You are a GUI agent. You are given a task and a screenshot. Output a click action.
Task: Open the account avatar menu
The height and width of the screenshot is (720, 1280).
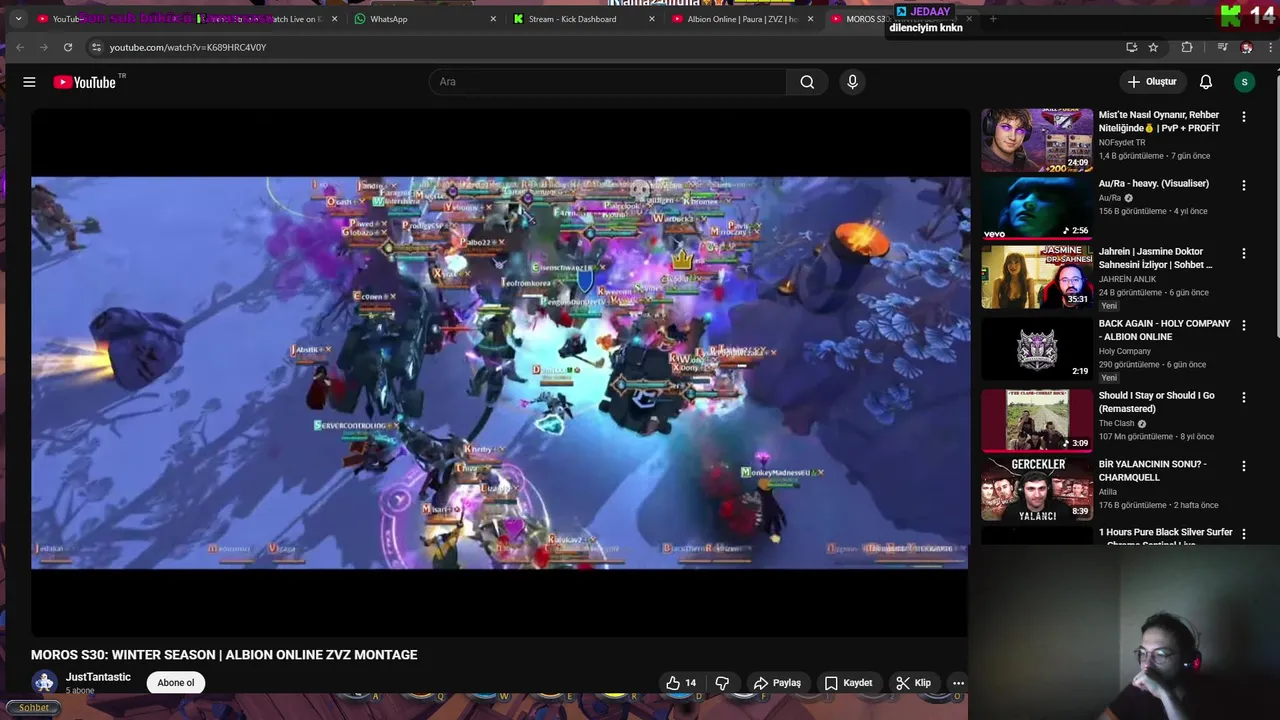[1245, 82]
